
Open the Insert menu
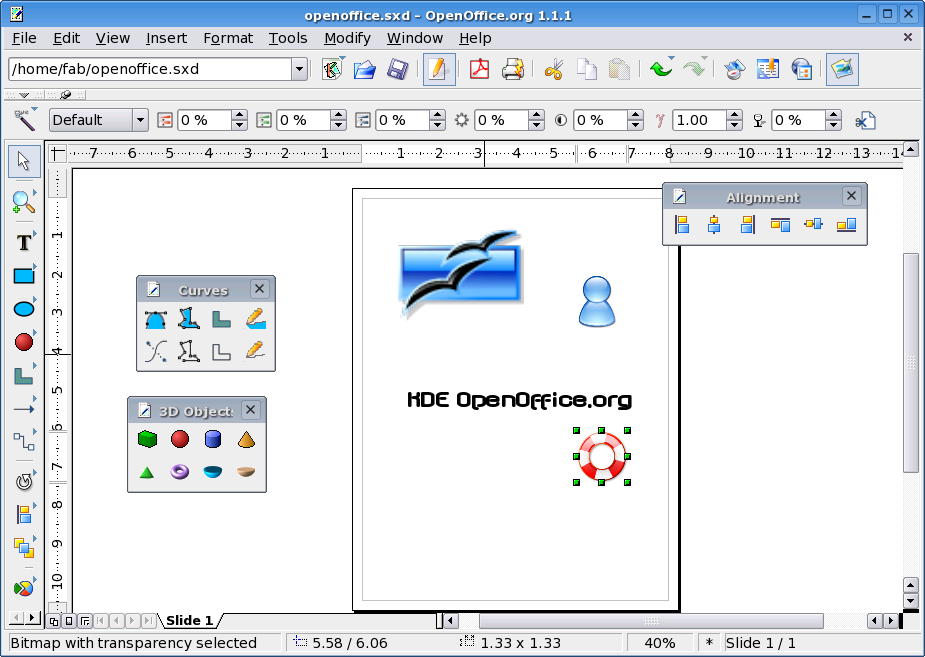166,38
